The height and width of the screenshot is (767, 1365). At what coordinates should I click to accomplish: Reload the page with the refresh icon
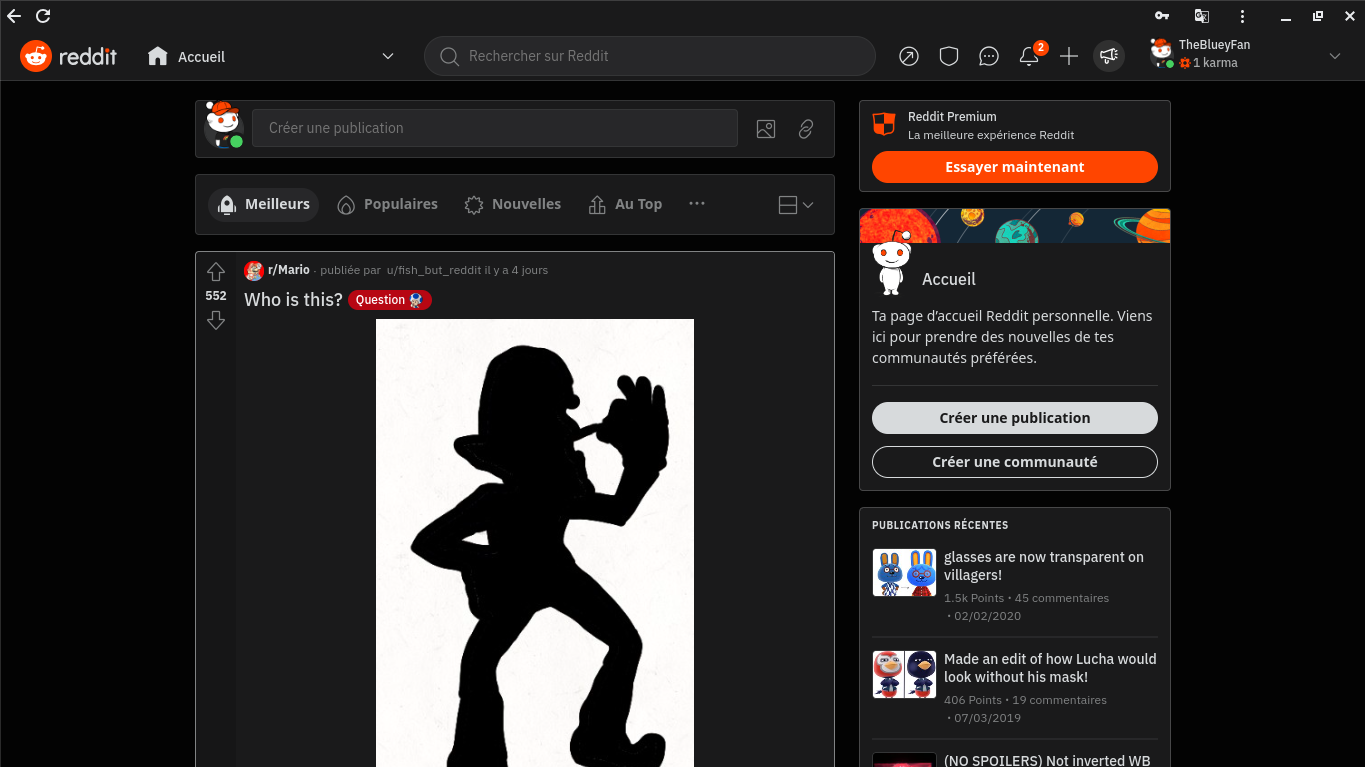point(43,16)
